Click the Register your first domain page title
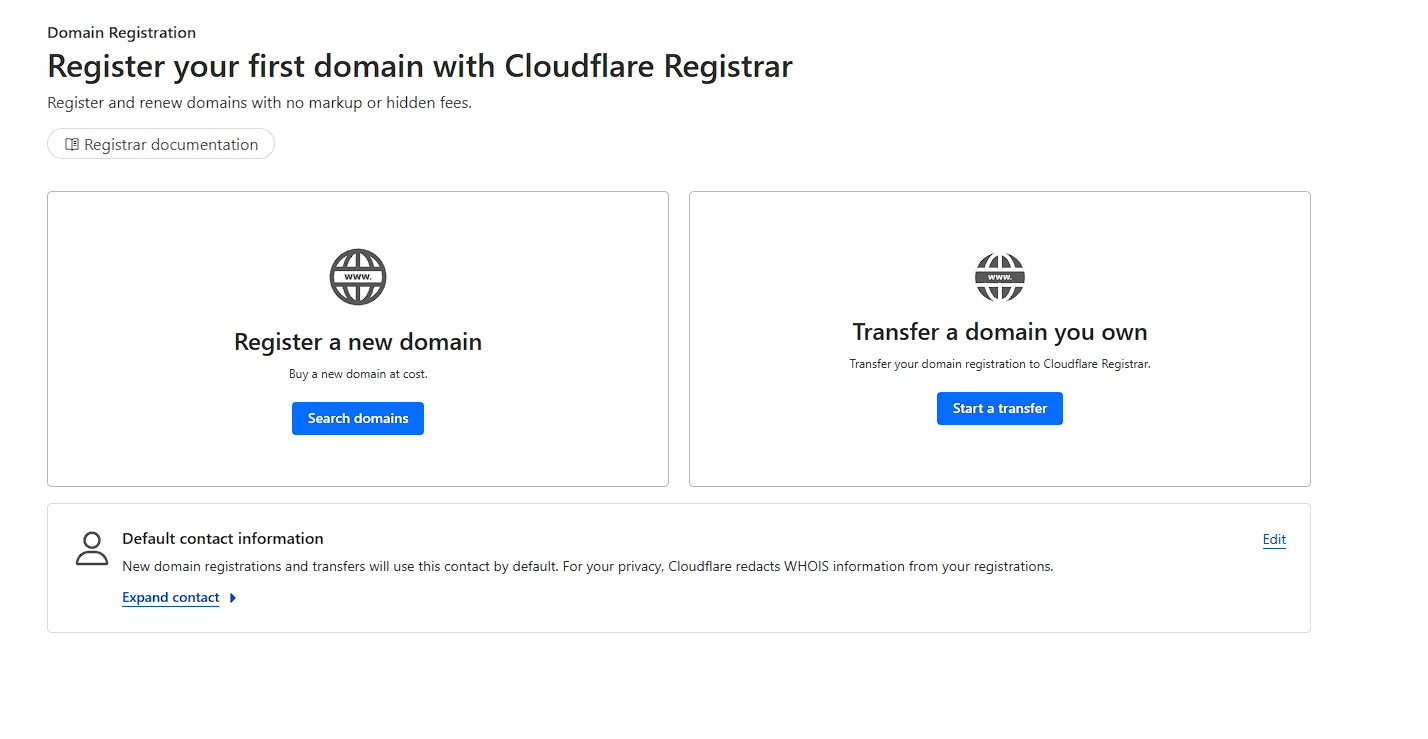This screenshot has width=1428, height=739. click(420, 67)
